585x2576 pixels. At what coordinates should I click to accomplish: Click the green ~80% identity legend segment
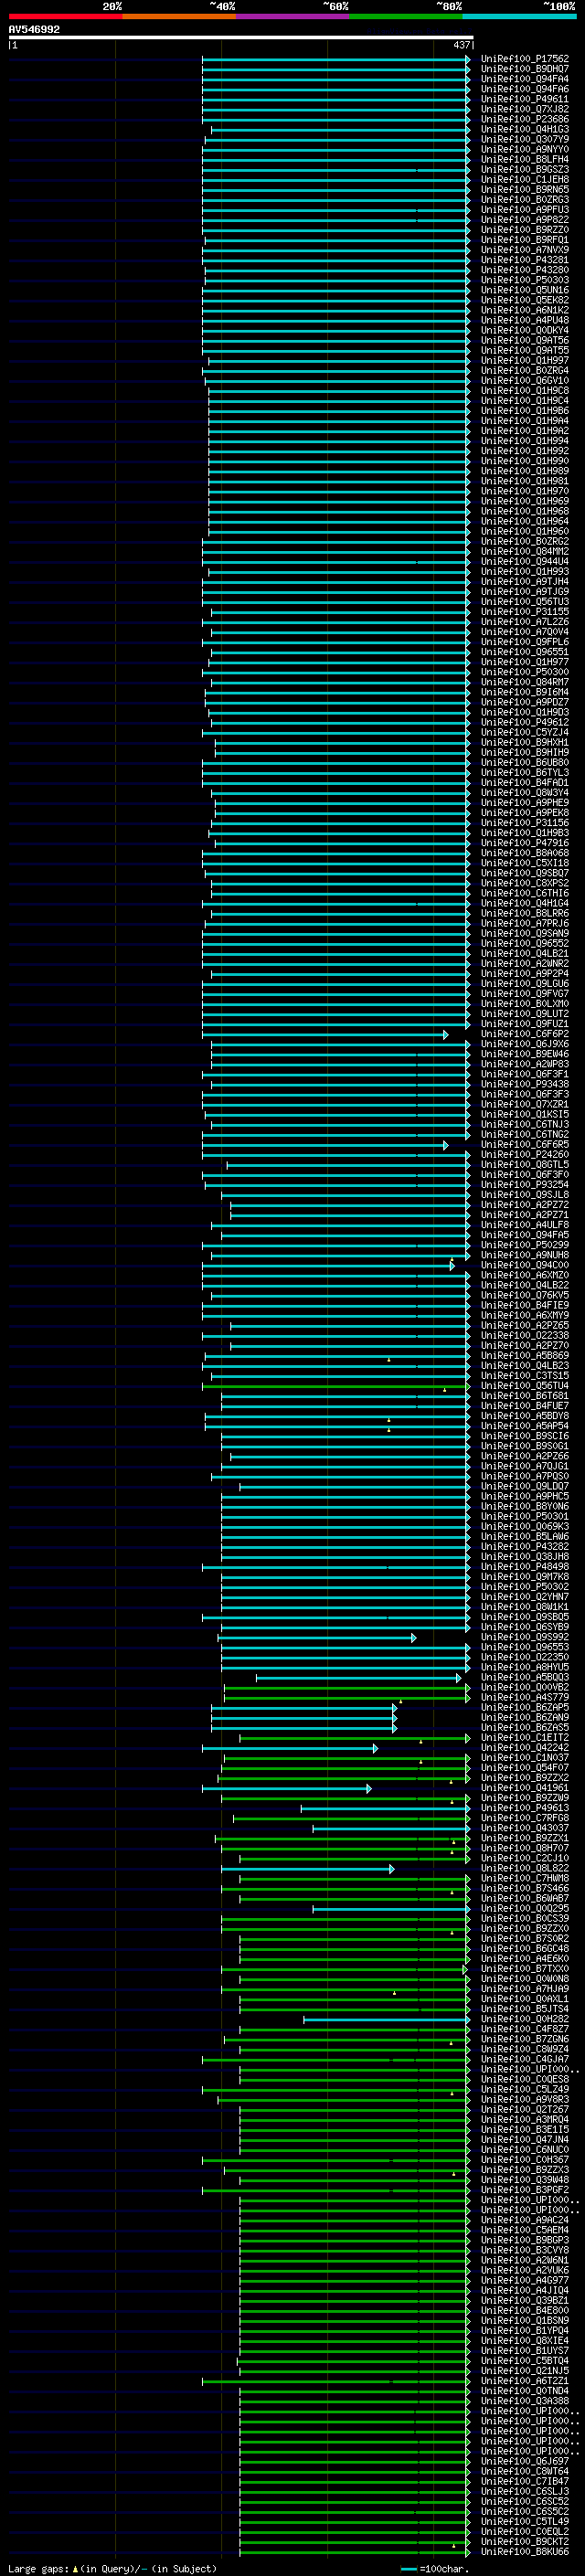[x=406, y=17]
